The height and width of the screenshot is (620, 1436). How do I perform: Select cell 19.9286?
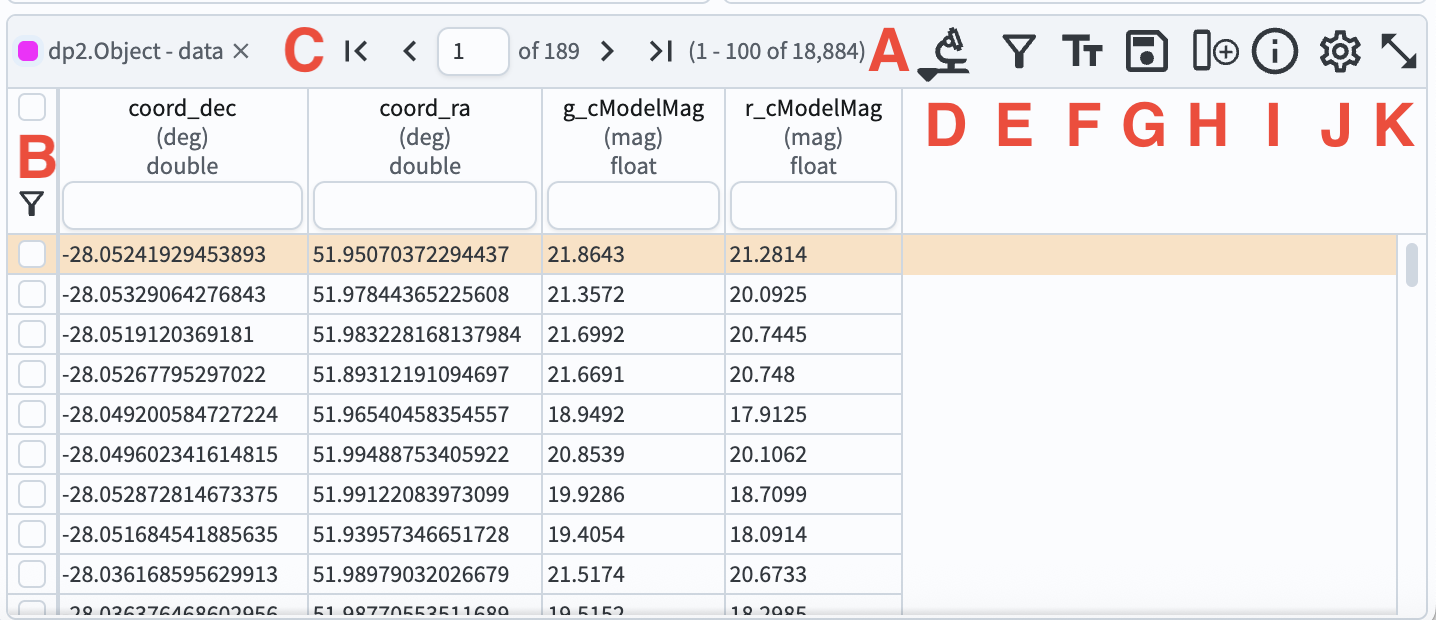point(633,495)
